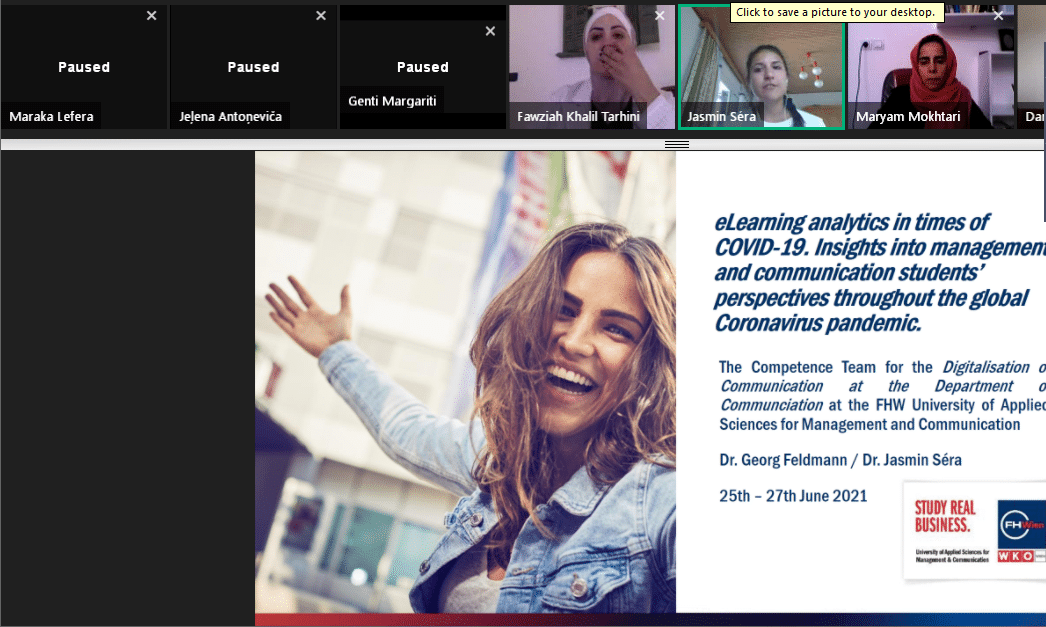Close Maraka Lefera's paused video tile

click(x=151, y=15)
